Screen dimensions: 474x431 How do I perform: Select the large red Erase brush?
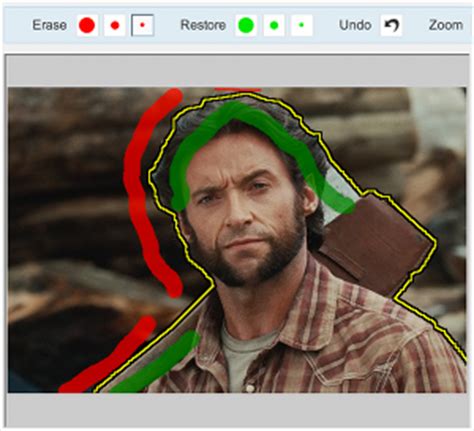pyautogui.click(x=87, y=25)
